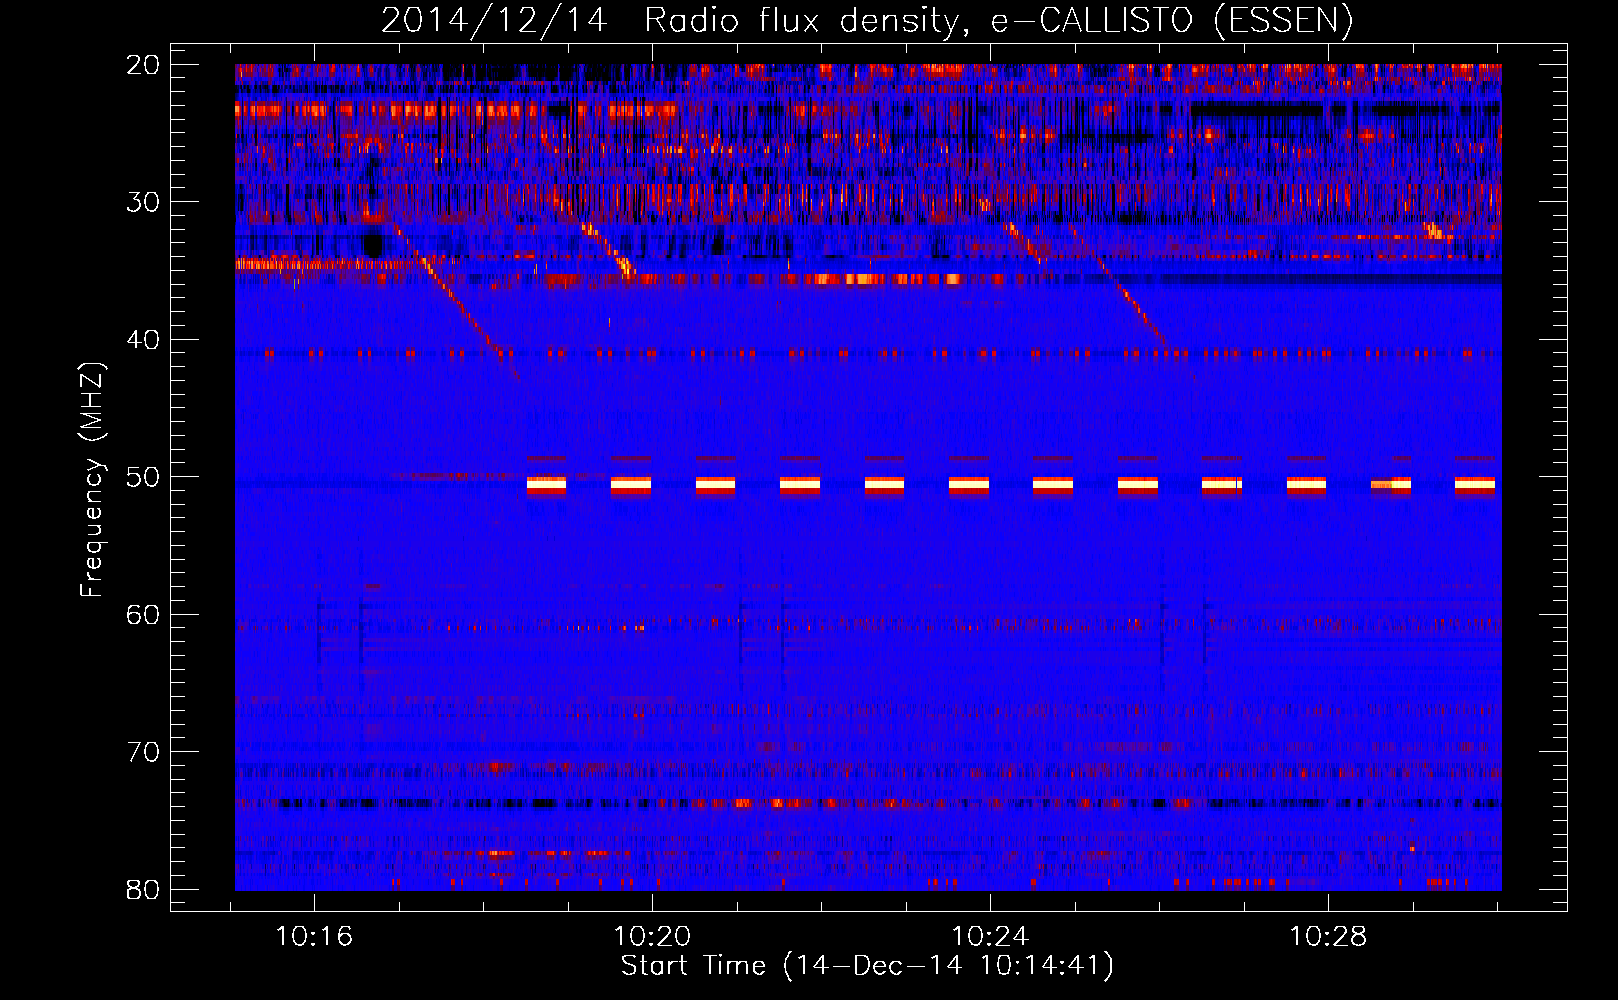Click the 40 frequency tick label
Viewport: 1618px width, 1000px height.
click(x=143, y=340)
